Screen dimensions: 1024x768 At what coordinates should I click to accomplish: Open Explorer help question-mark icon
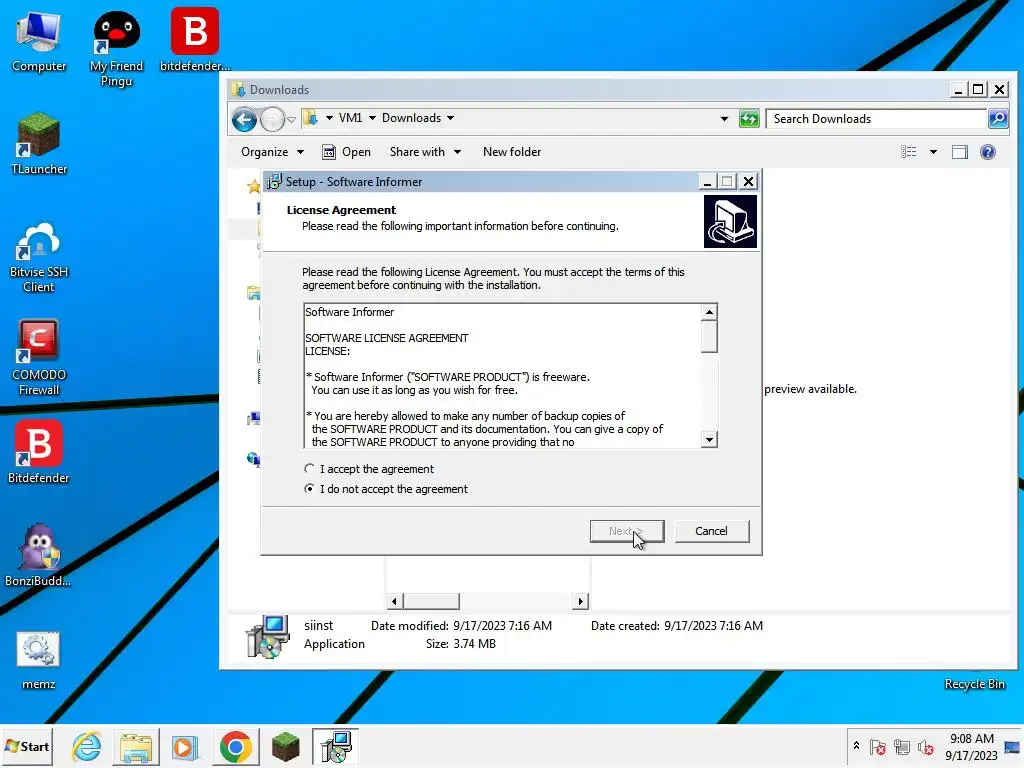click(987, 152)
